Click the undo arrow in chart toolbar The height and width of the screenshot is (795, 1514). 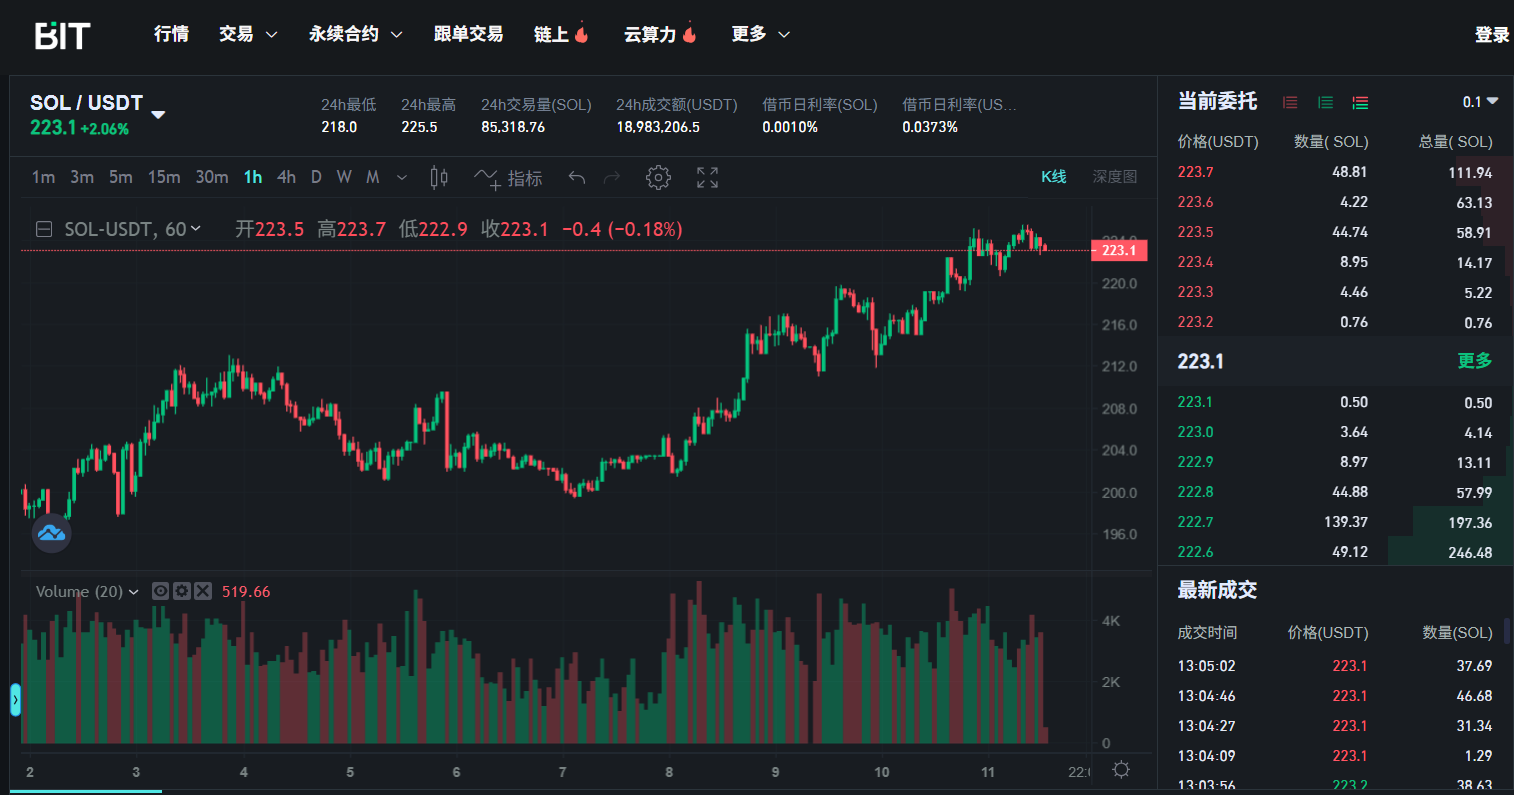(x=576, y=178)
